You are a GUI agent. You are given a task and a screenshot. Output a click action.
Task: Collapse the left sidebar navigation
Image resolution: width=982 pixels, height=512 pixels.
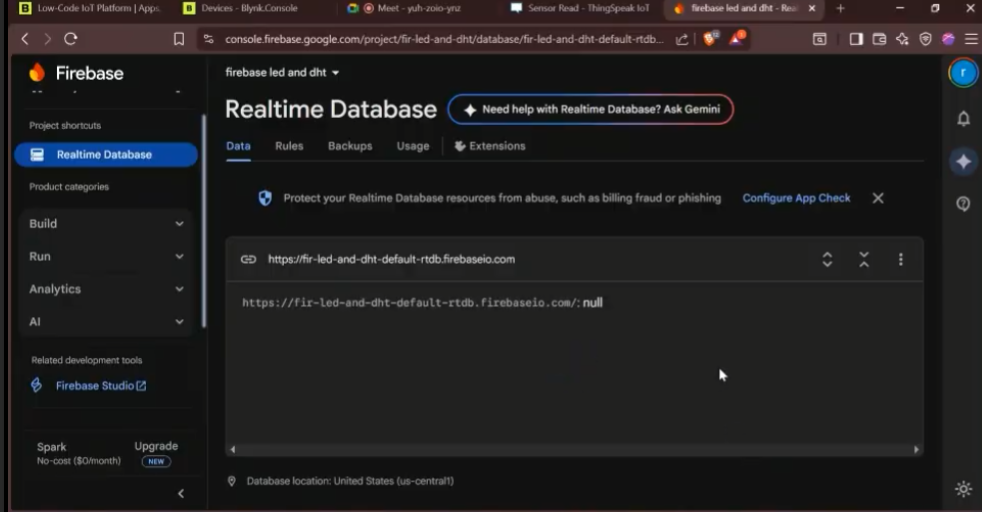181,493
